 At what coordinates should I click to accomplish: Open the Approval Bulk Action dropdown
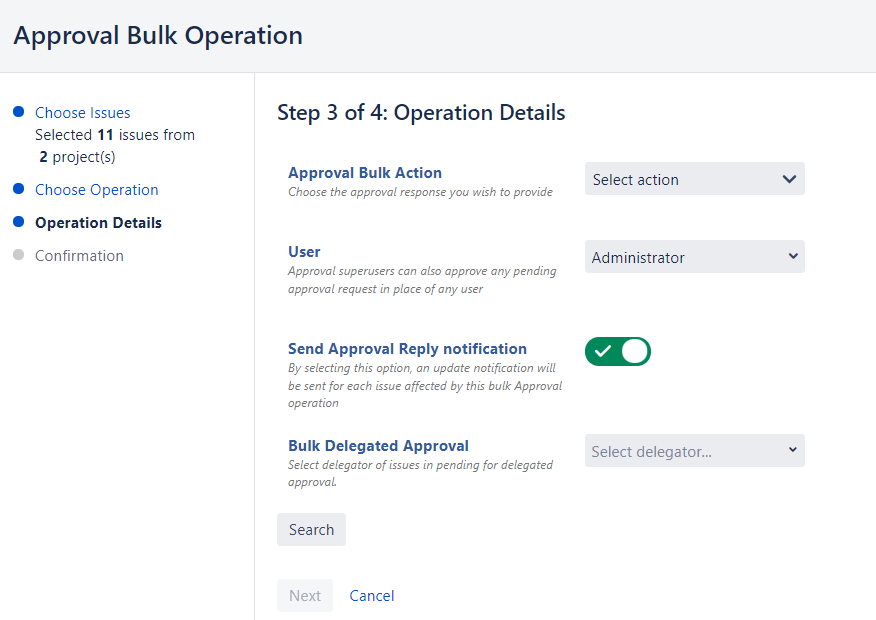[694, 180]
